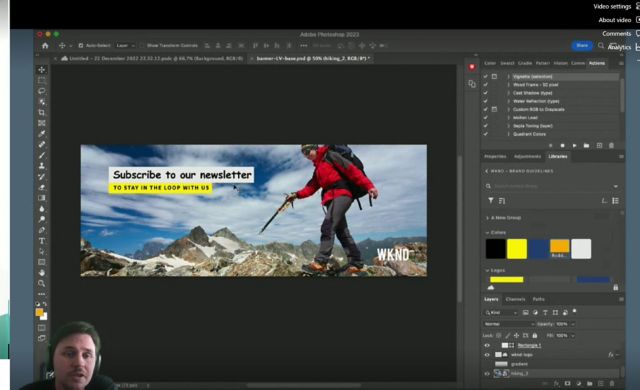Switch to the Properties tab
The width and height of the screenshot is (640, 390).
[x=495, y=157]
